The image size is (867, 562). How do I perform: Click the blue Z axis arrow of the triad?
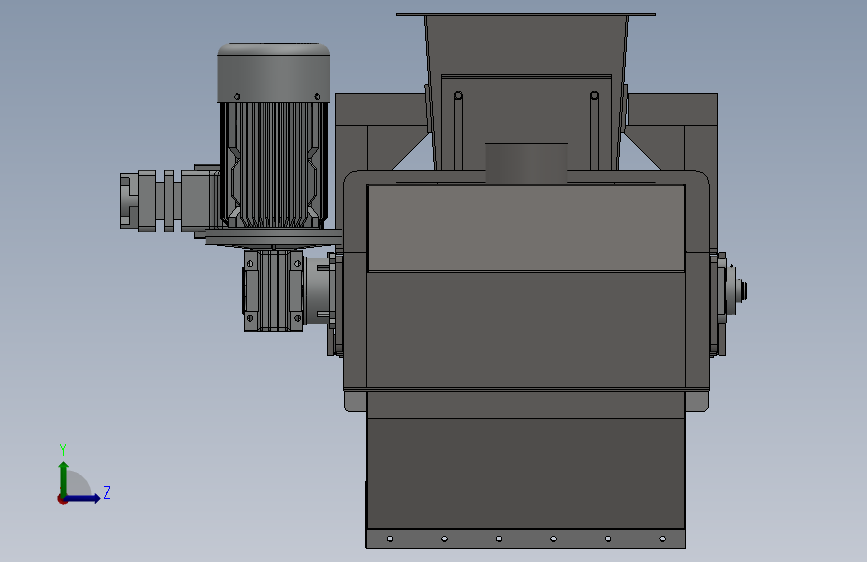(84, 498)
